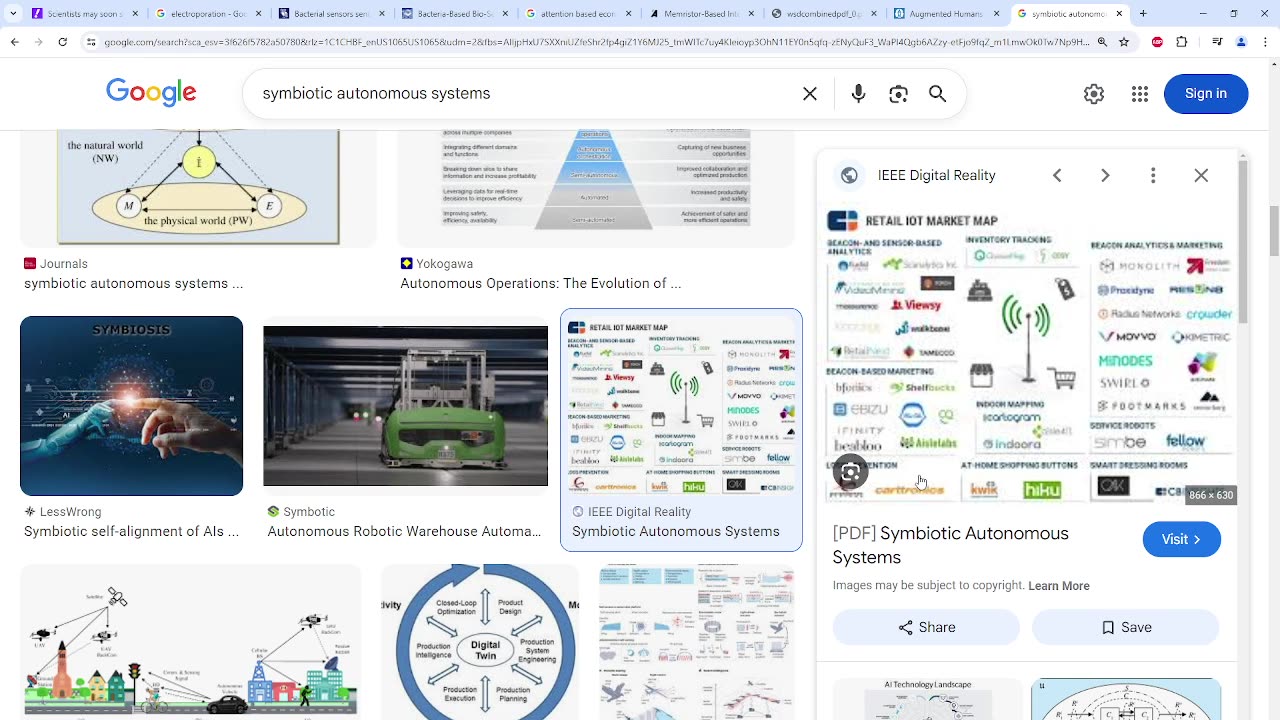Viewport: 1280px width, 720px height.
Task: Start voice search with the microphone icon
Action: click(x=858, y=93)
